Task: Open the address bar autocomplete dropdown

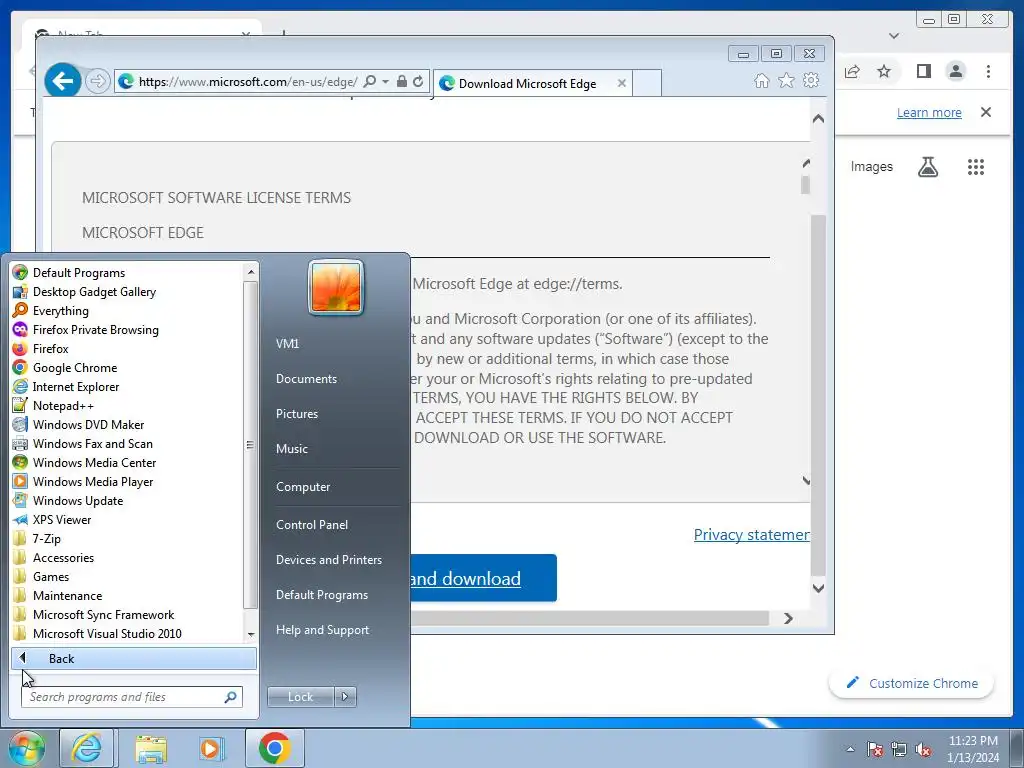Action: (x=385, y=82)
